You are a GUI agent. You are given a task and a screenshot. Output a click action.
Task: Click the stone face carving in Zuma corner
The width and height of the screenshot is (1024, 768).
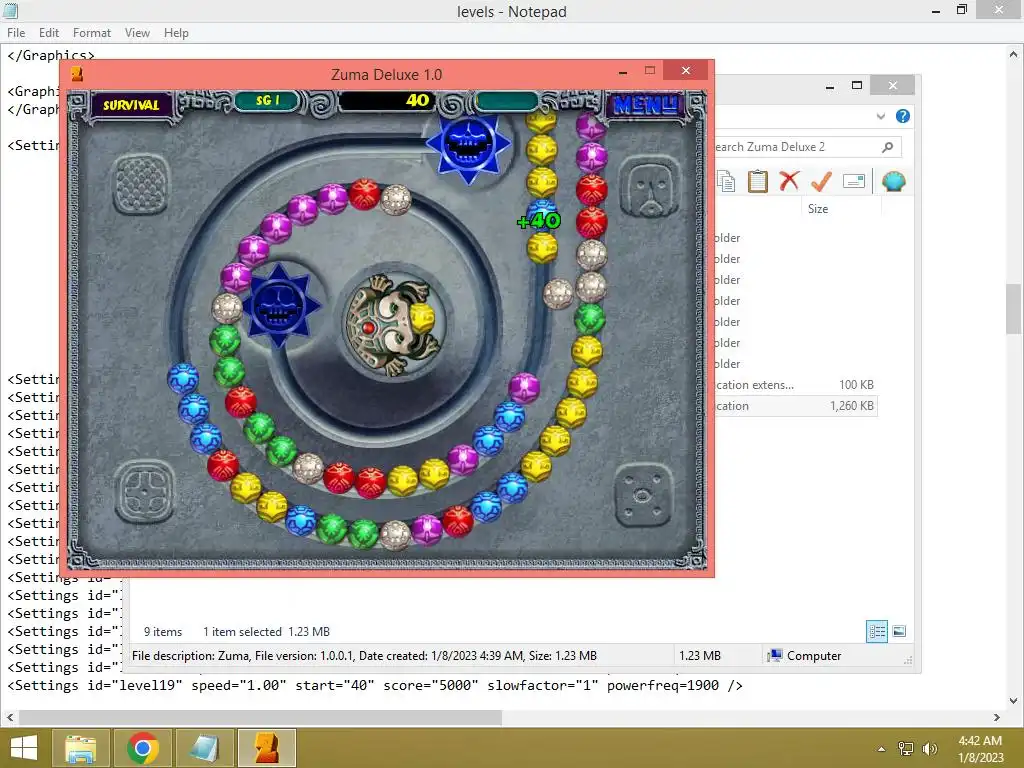649,187
